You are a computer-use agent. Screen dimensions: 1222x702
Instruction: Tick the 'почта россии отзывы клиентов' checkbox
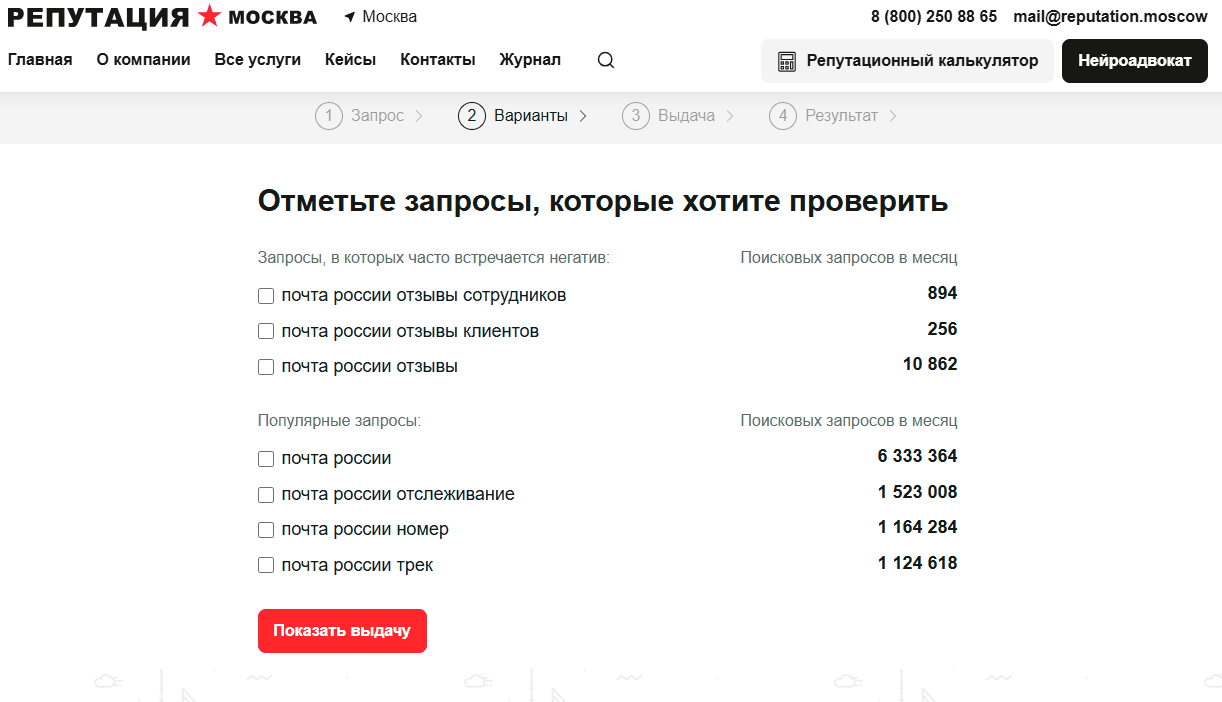[266, 331]
